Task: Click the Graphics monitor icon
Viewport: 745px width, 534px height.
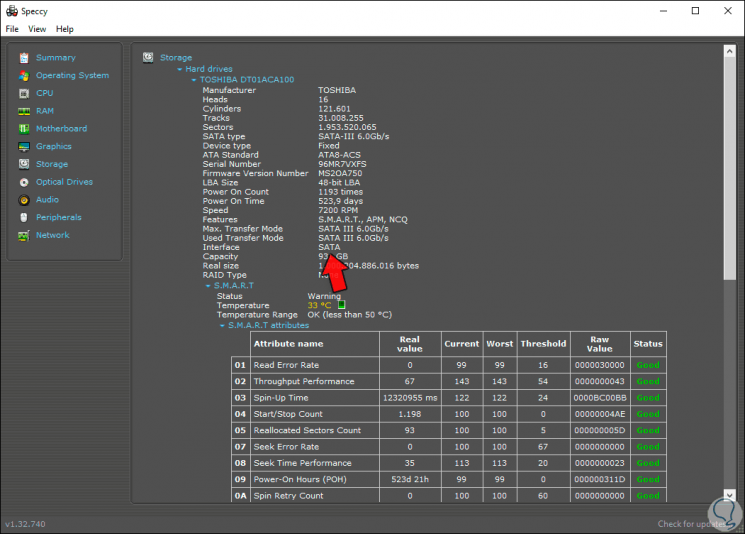Action: pyautogui.click(x=24, y=147)
